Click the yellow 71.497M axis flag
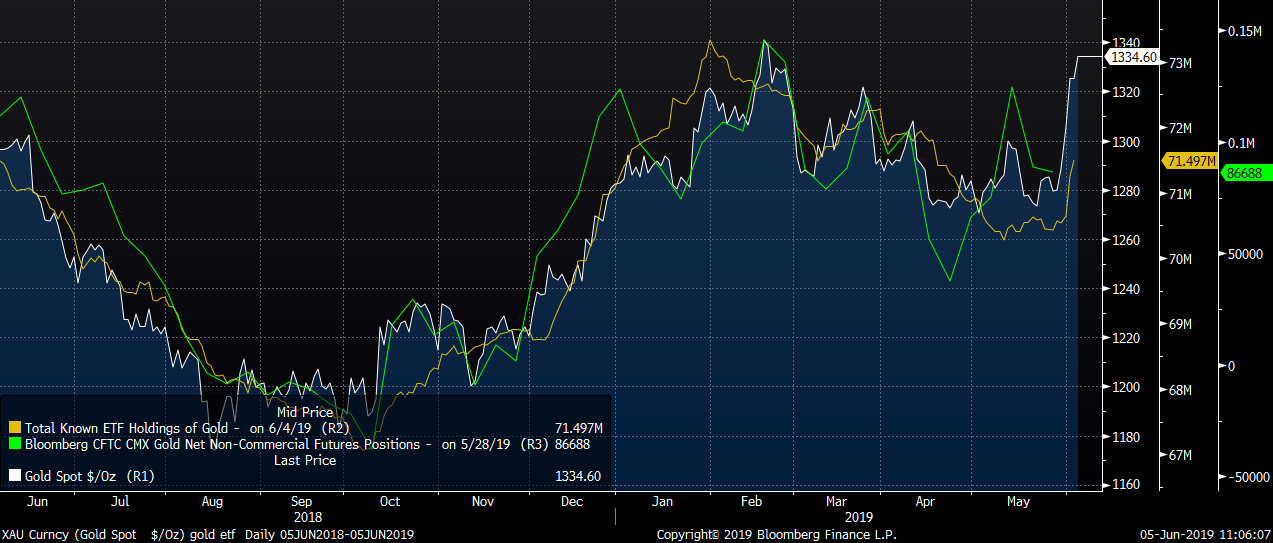 point(1190,161)
